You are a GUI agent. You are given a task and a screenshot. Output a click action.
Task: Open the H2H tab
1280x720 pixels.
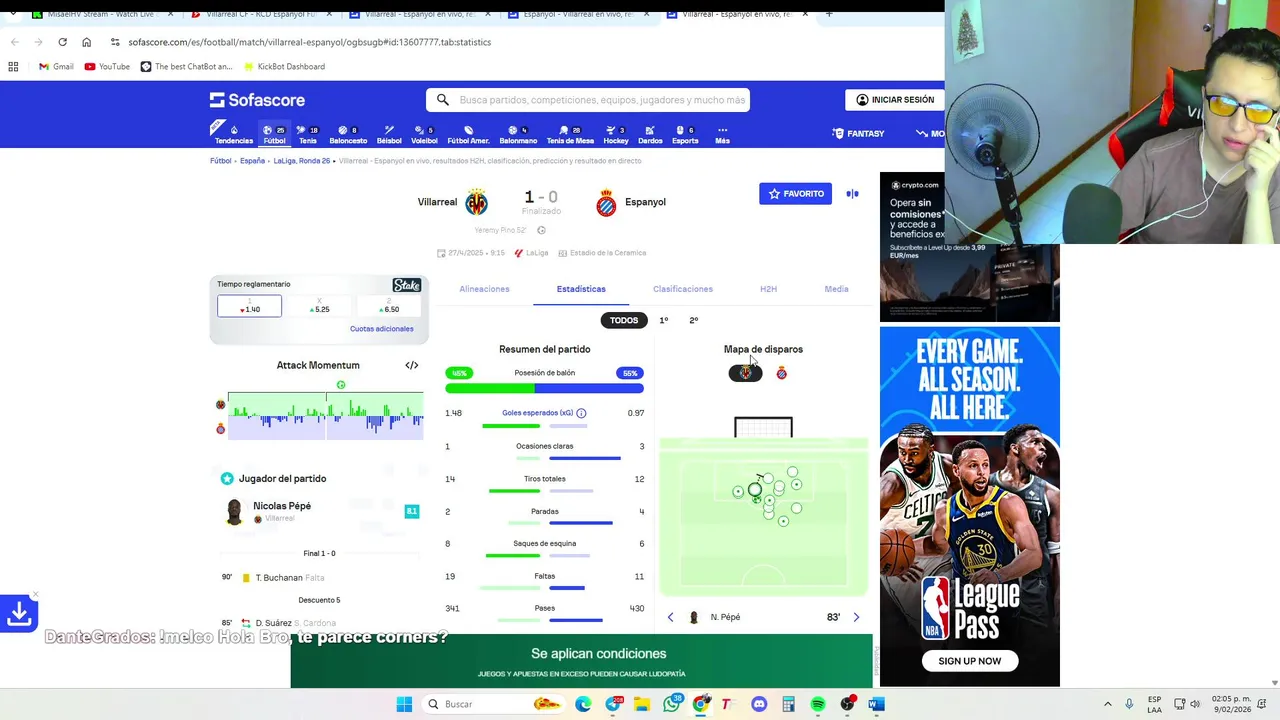(x=768, y=289)
